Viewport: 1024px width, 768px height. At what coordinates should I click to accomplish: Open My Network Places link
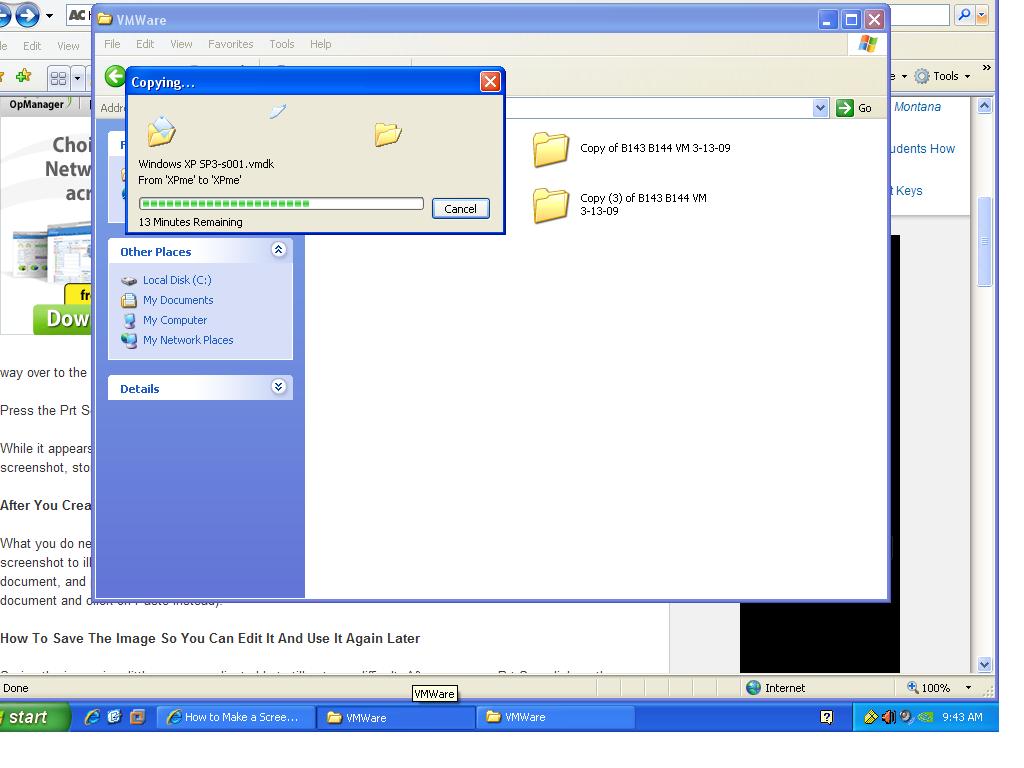point(187,340)
